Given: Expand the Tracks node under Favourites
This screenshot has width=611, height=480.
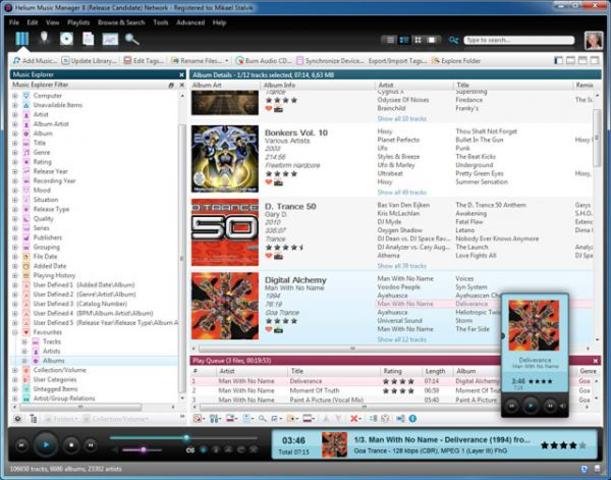Looking at the screenshot, I should point(25,342).
